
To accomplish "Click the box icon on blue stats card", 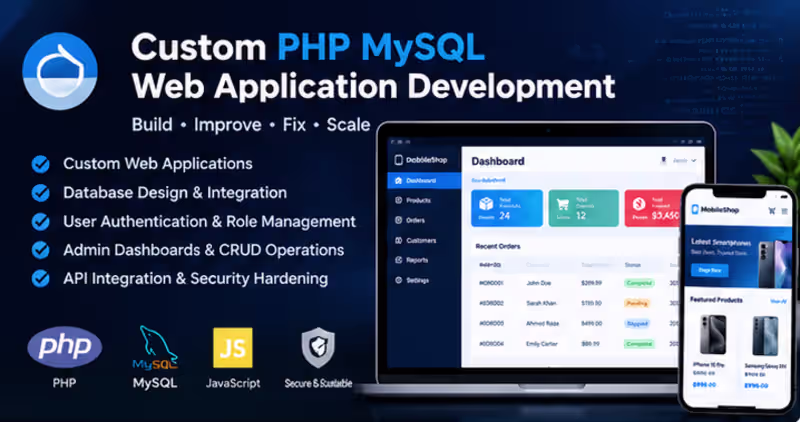I will coord(486,204).
